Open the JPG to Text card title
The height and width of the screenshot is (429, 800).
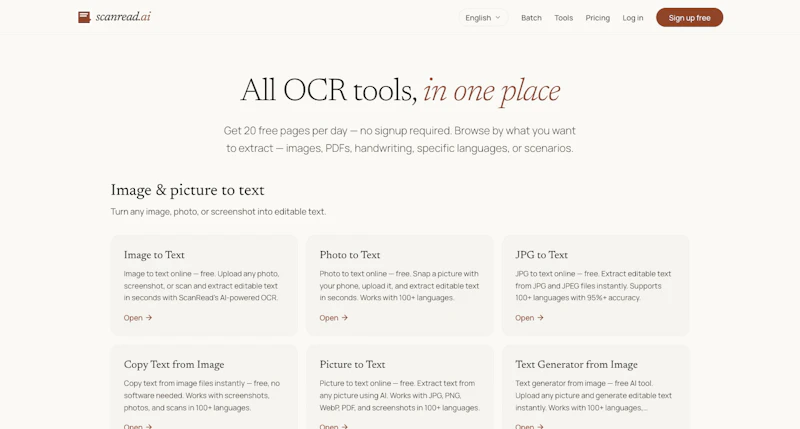(541, 255)
